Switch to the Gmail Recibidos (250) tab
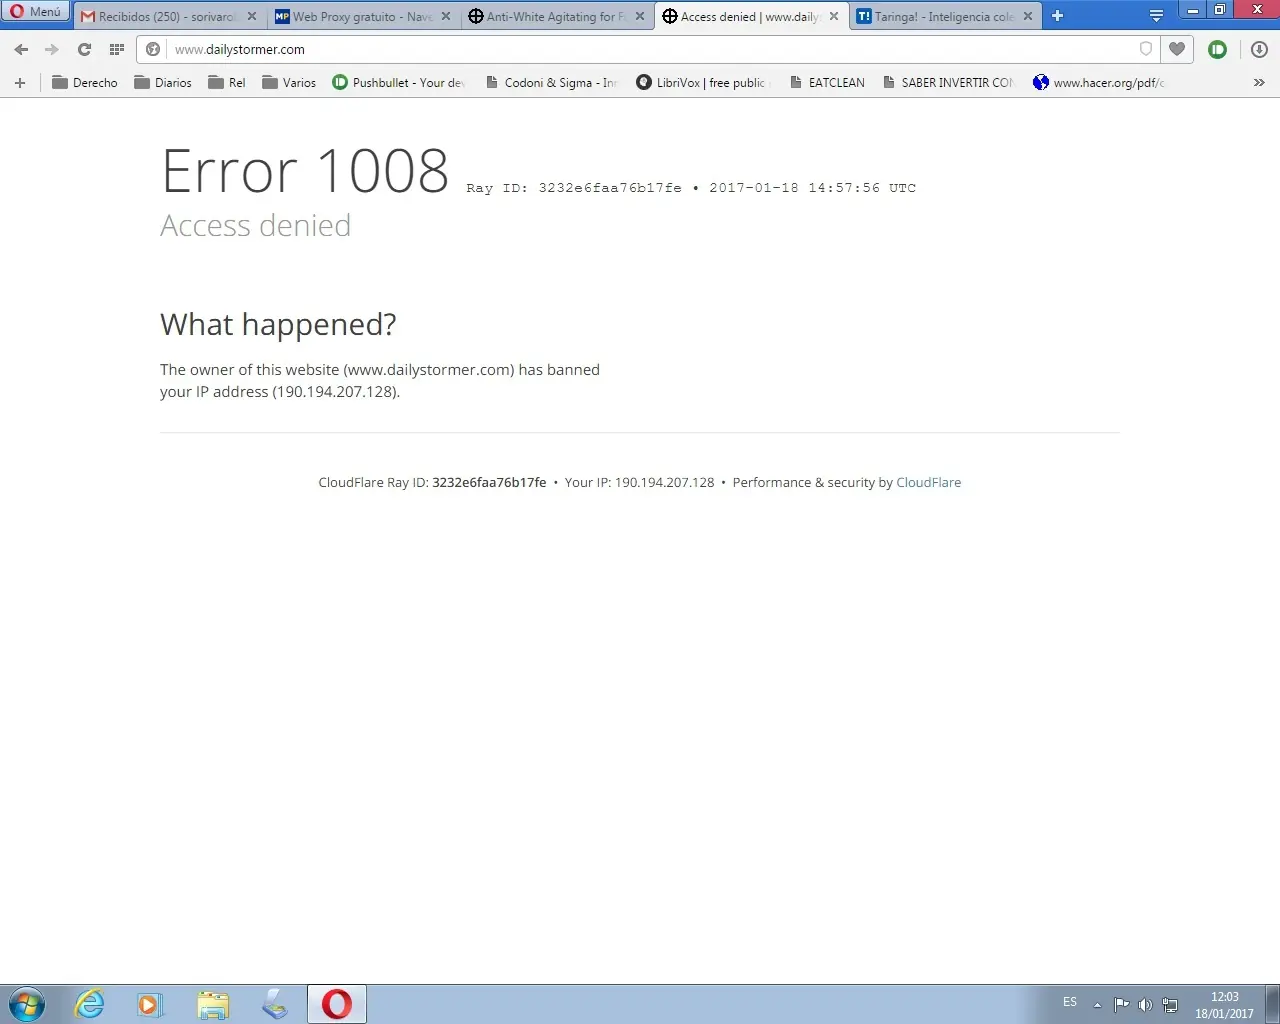 click(169, 17)
